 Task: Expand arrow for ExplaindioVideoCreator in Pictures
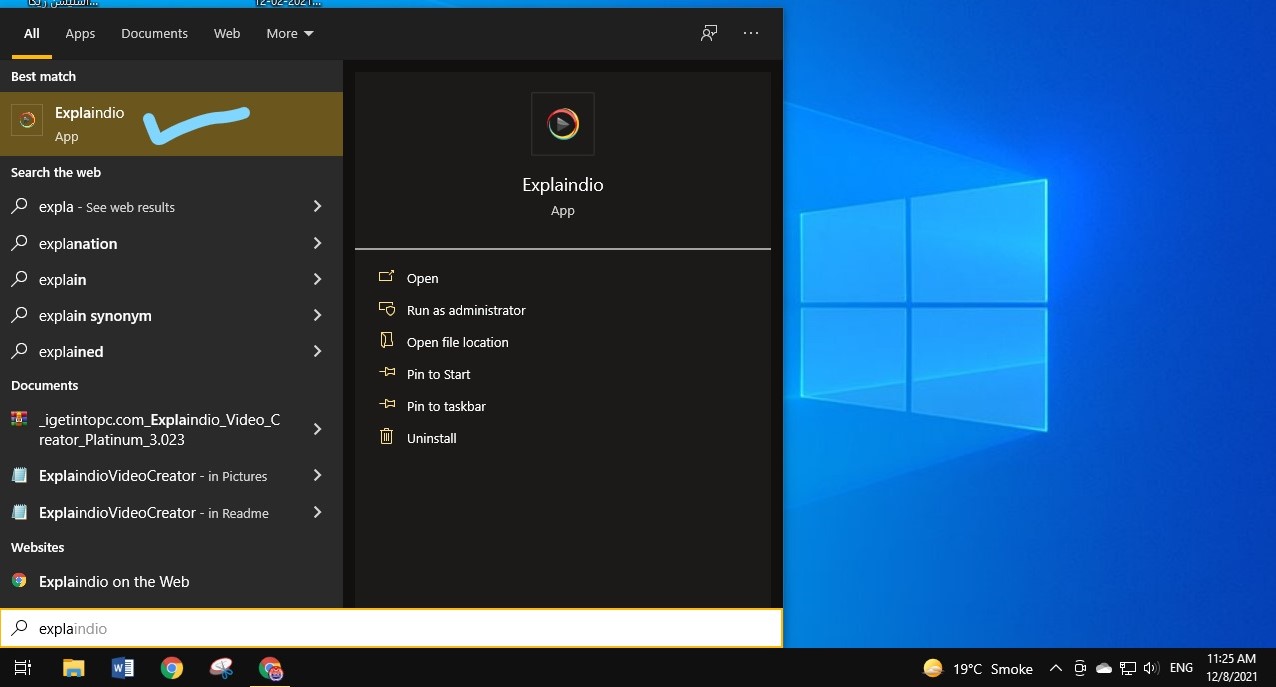317,475
